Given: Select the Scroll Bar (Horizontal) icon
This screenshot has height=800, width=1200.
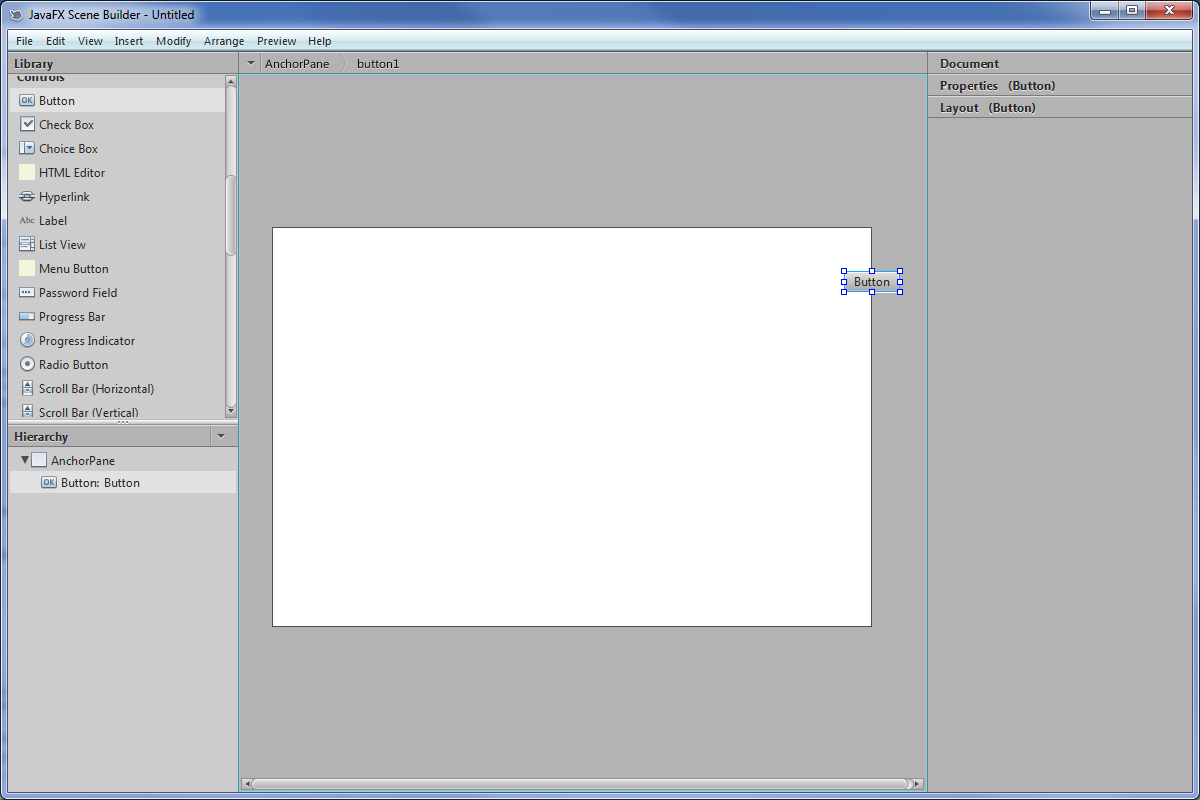Looking at the screenshot, I should click(27, 388).
